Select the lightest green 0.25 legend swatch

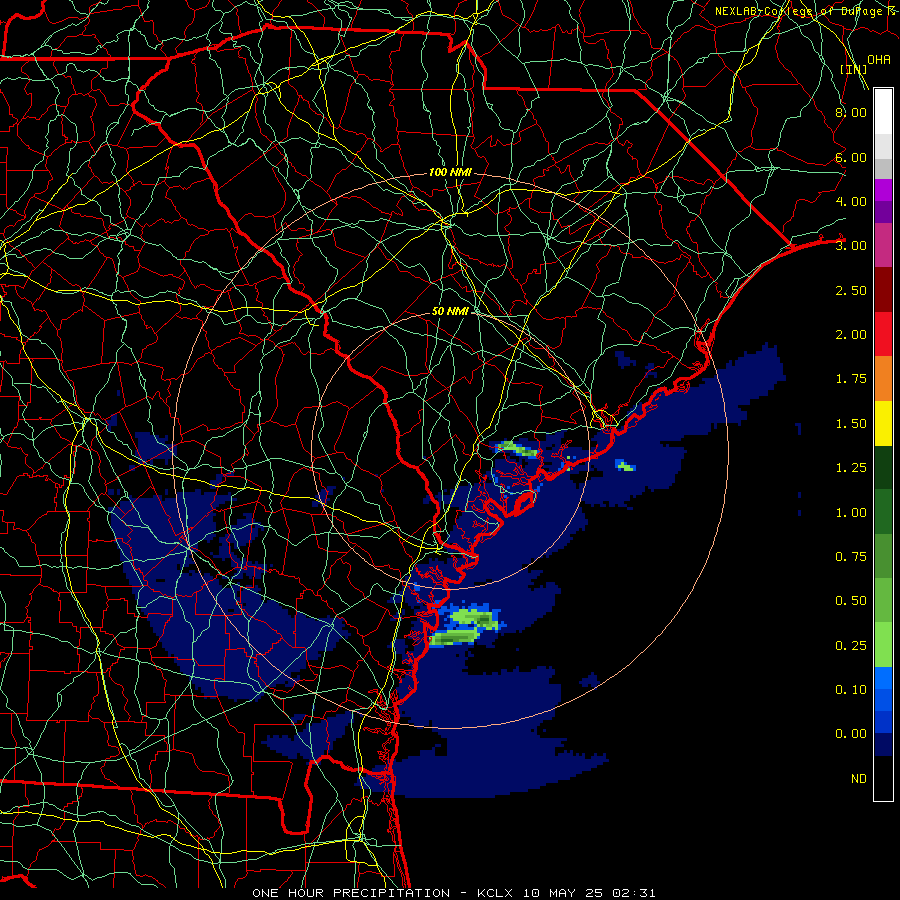tap(883, 645)
